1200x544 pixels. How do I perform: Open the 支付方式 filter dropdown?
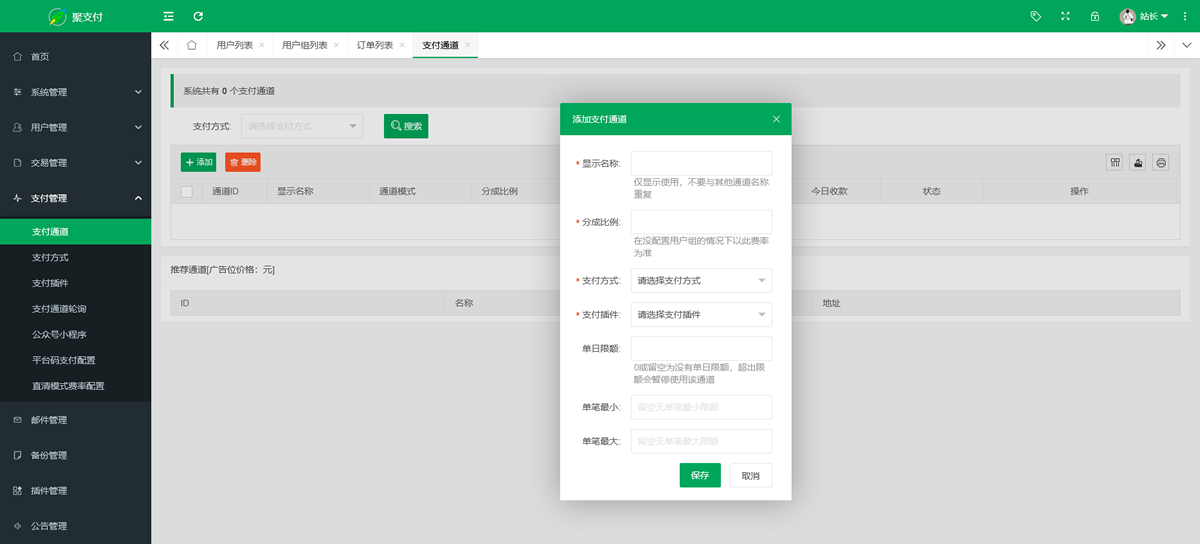point(302,126)
